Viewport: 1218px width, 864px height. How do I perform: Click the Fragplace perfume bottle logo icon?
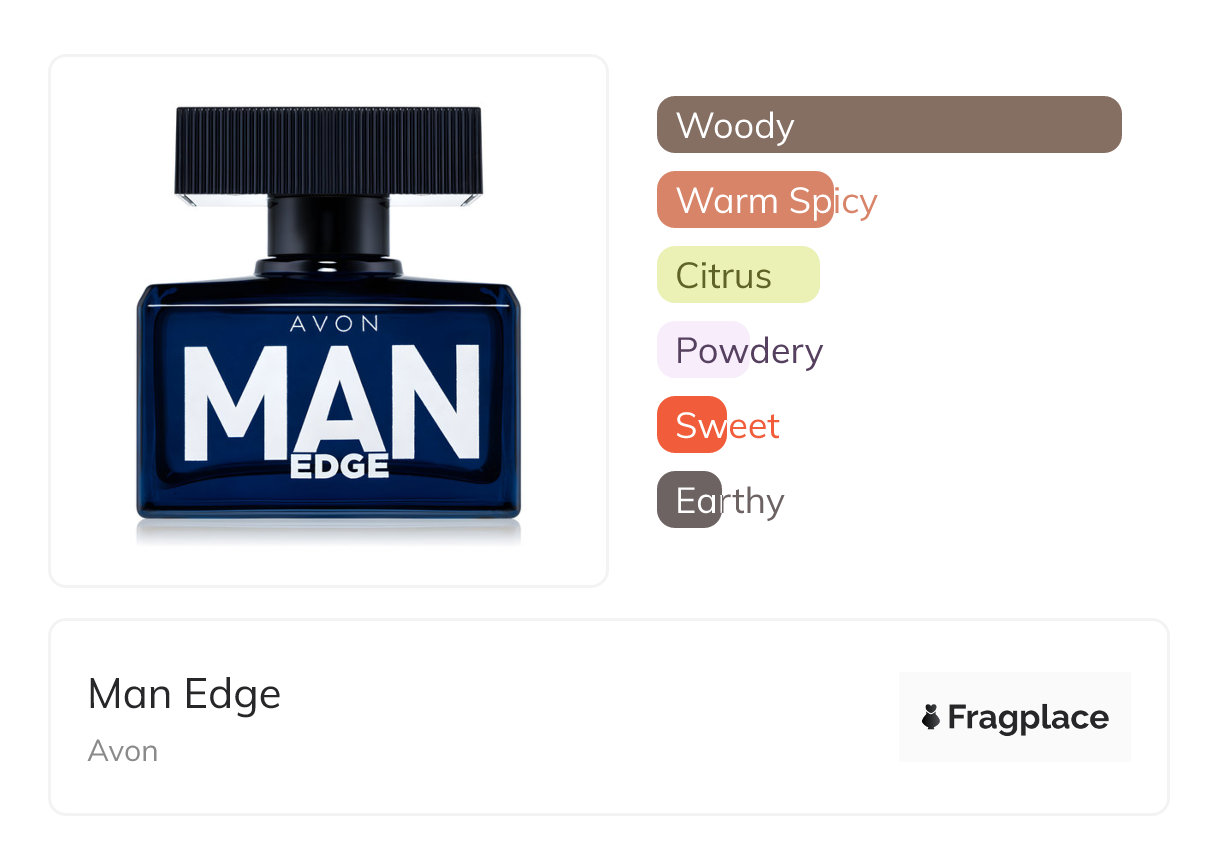(x=931, y=717)
